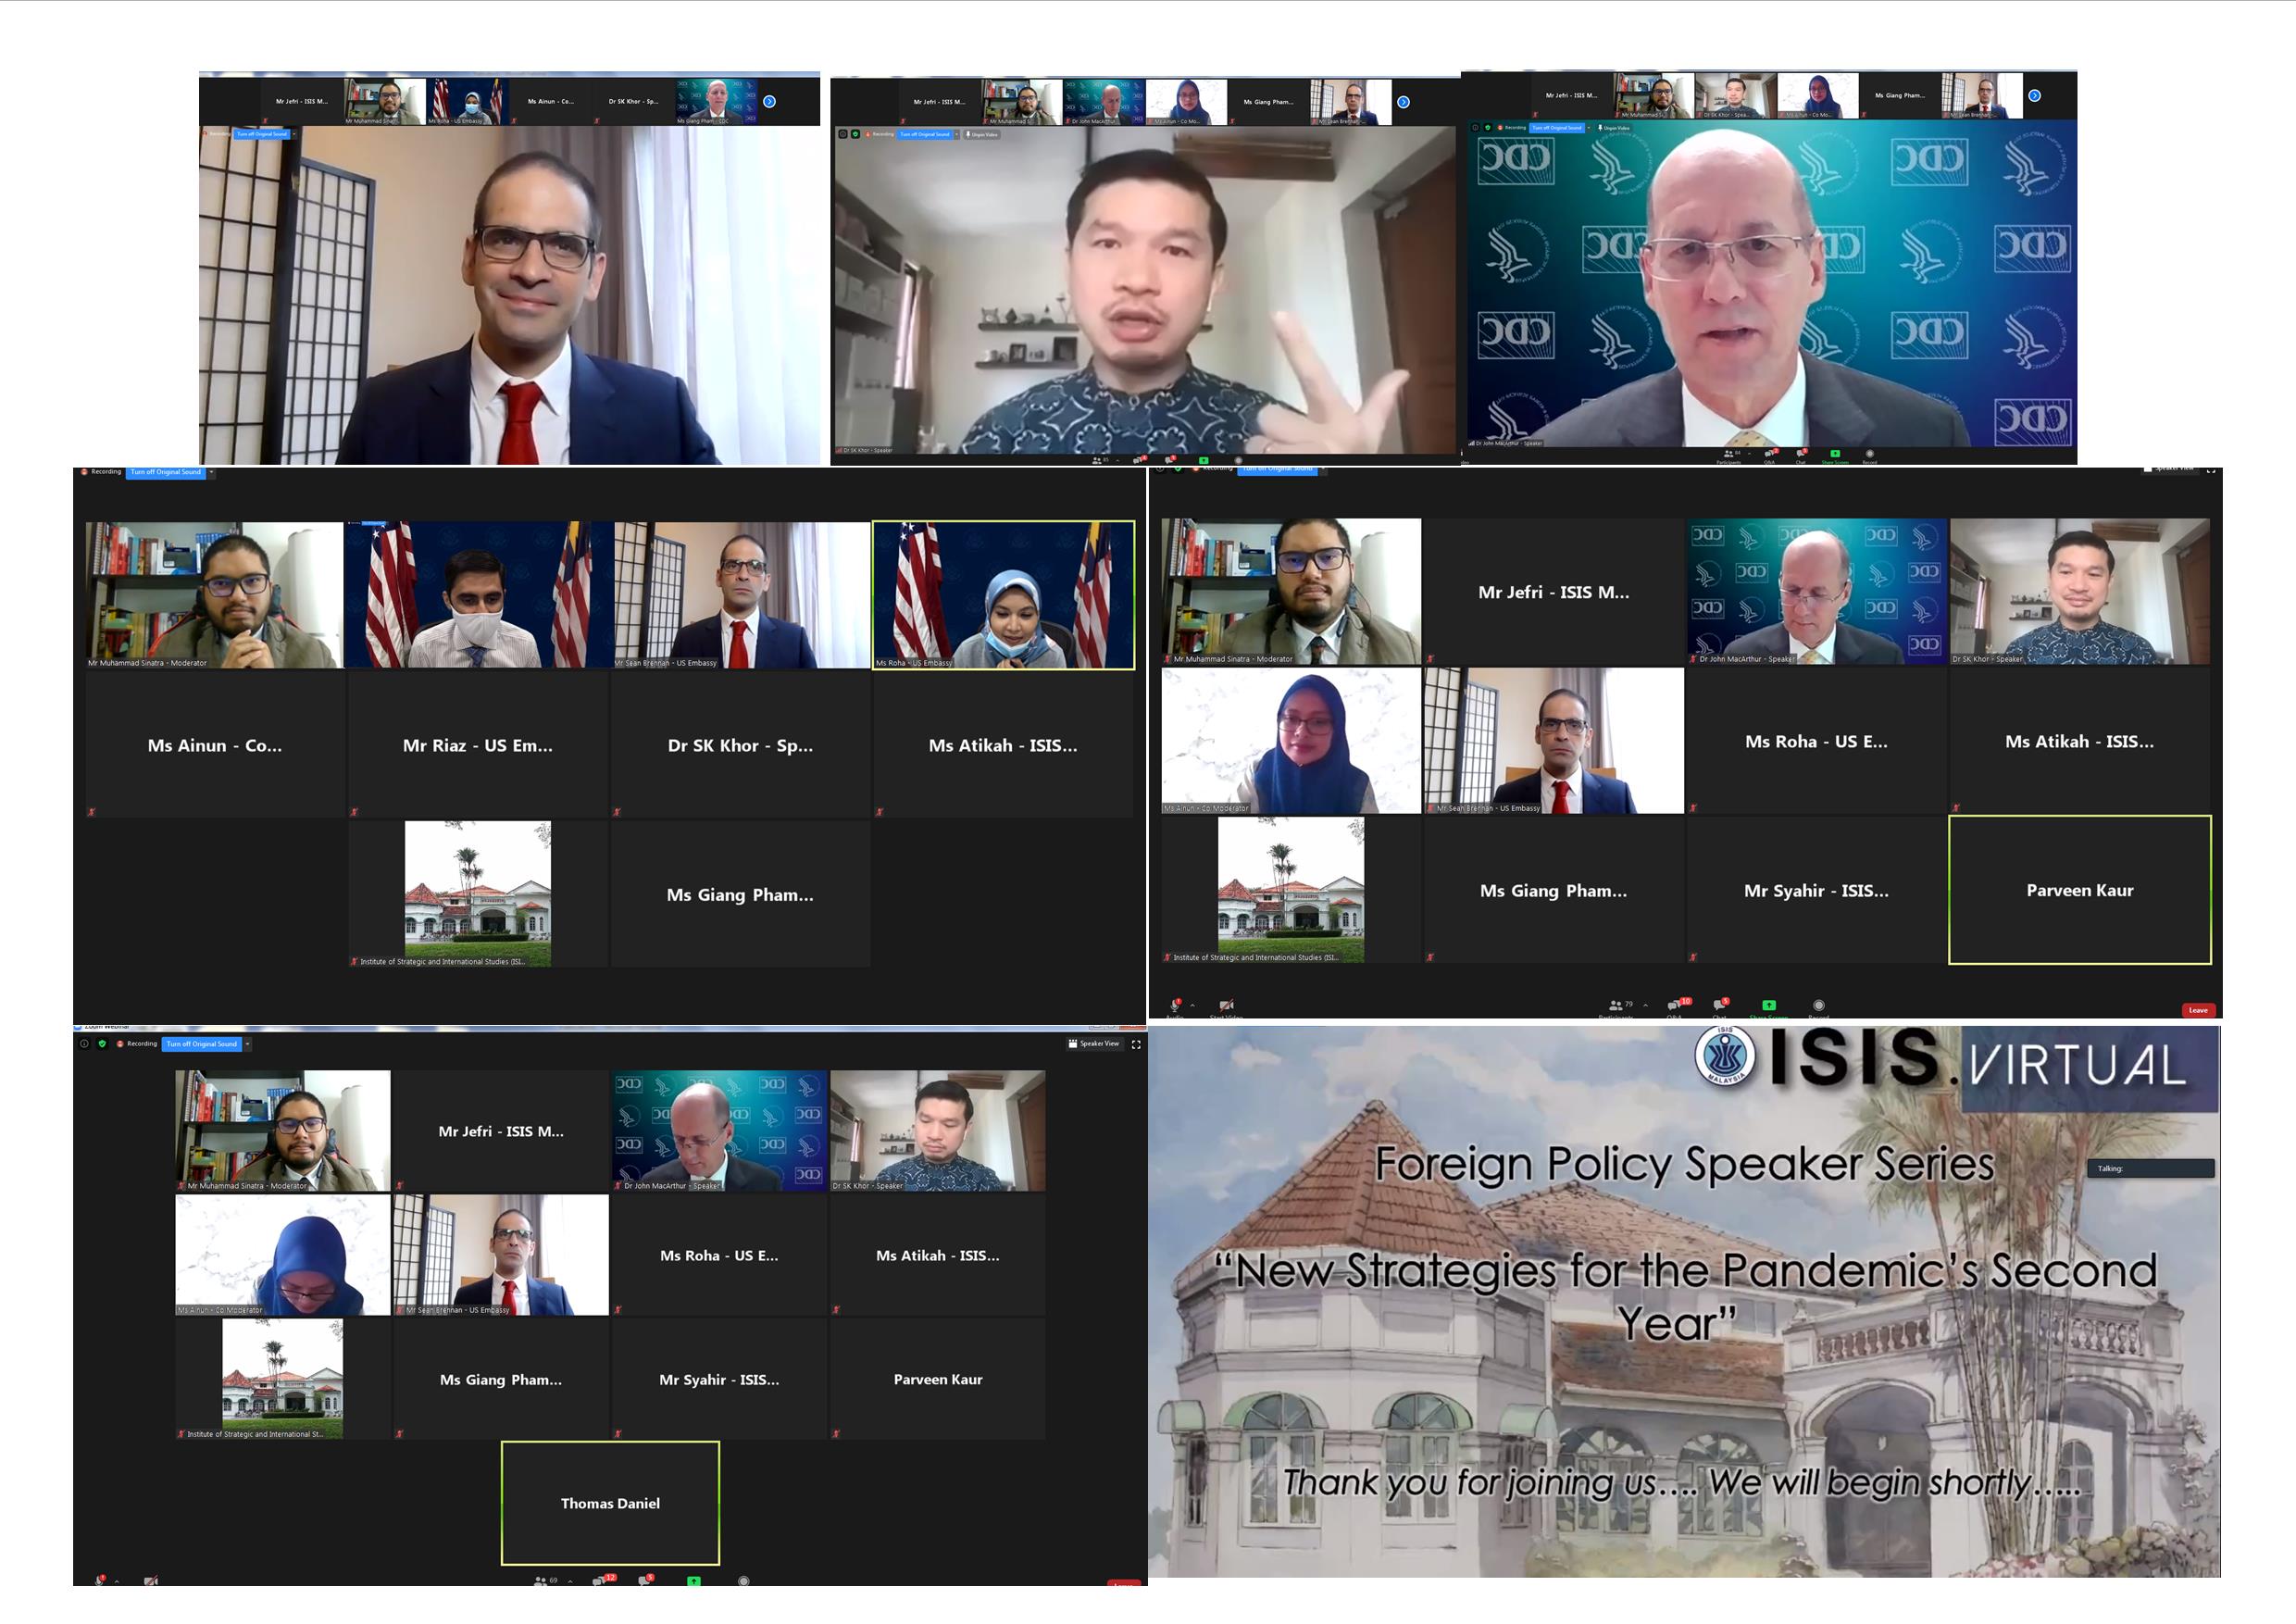Select ISIS building thumbnail in the Ms Roha gallery
The width and height of the screenshot is (2296, 1624).
477,894
